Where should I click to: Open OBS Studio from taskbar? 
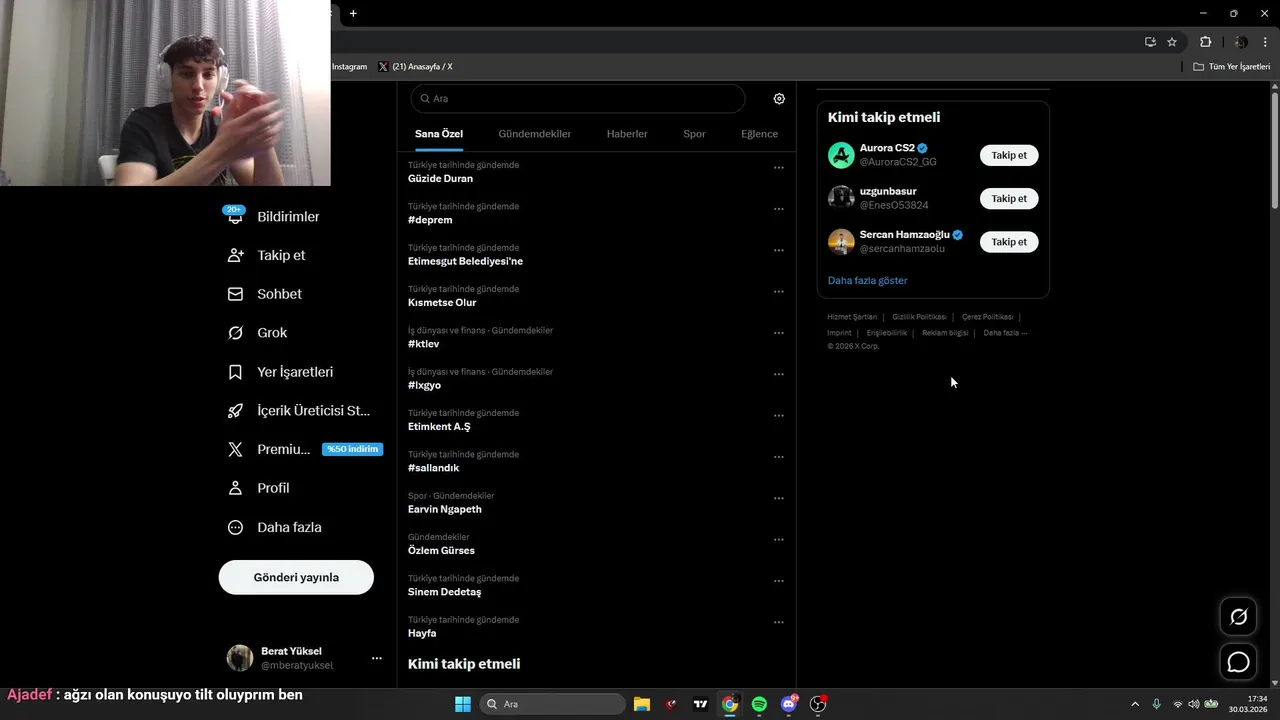[x=818, y=704]
